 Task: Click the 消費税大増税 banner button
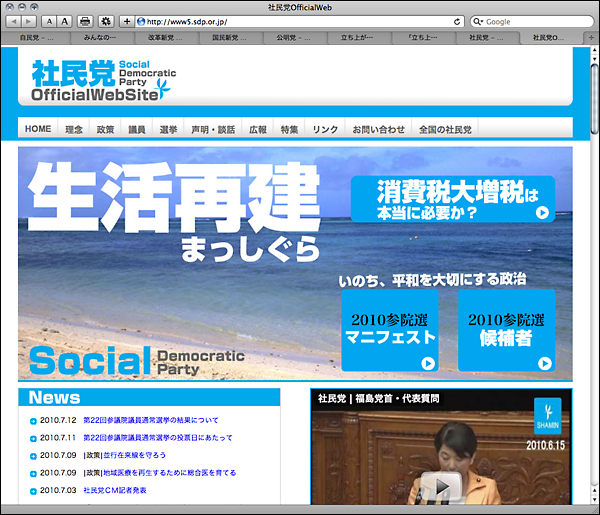point(452,199)
